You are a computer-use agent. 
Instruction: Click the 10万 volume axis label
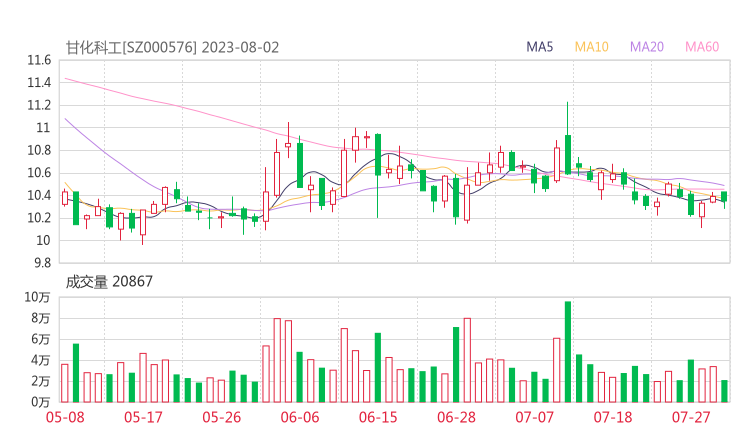point(37,297)
